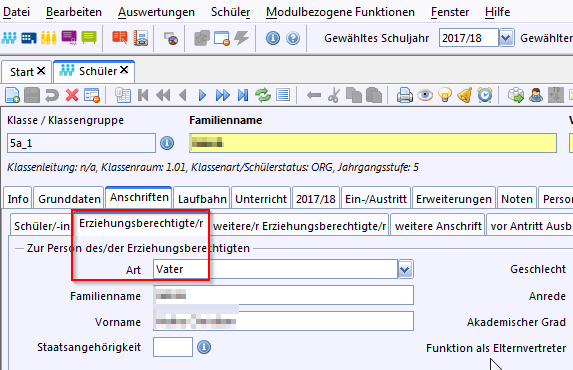Open the Auswertungen menu
The image size is (573, 370).
(156, 12)
